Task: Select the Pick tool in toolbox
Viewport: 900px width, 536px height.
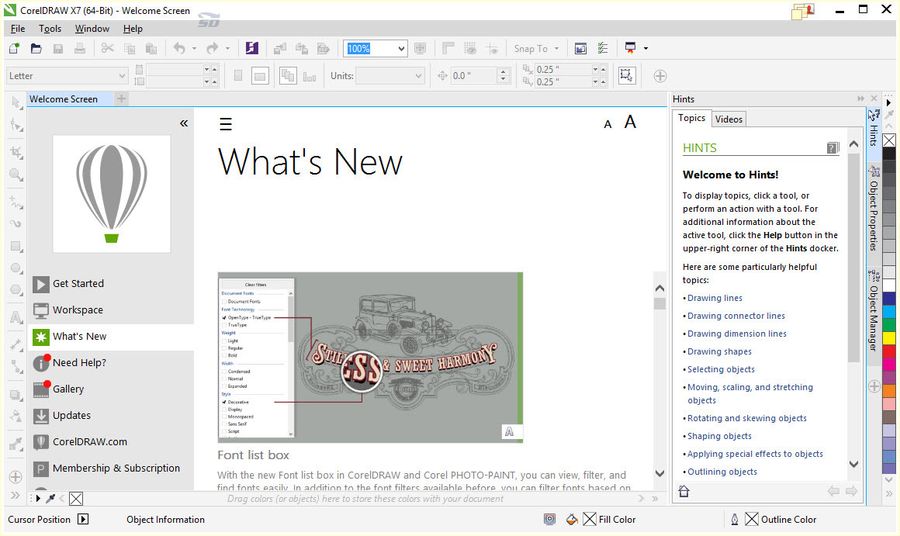Action: coord(16,102)
